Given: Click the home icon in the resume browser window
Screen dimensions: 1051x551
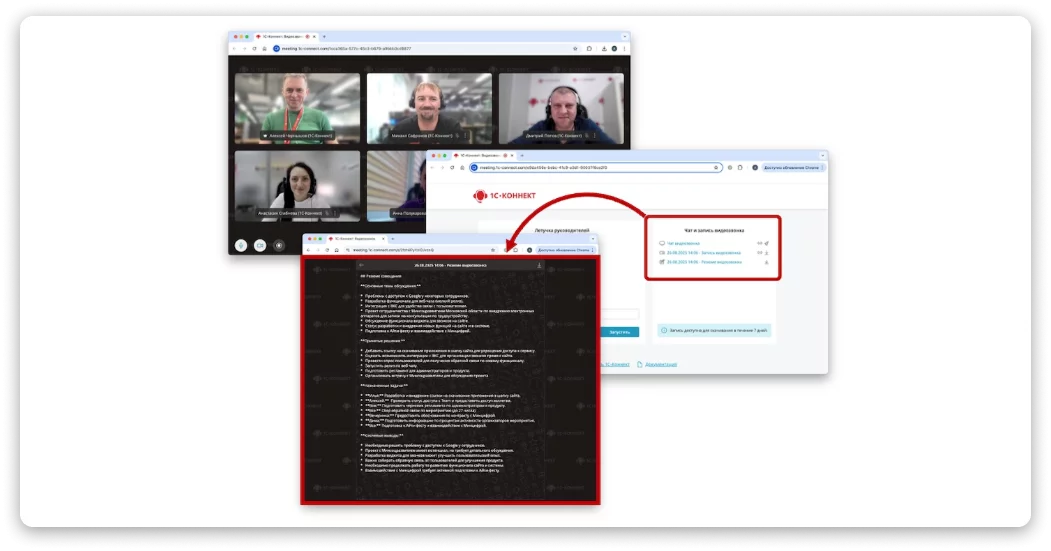Looking at the screenshot, I should pyautogui.click(x=336, y=250).
